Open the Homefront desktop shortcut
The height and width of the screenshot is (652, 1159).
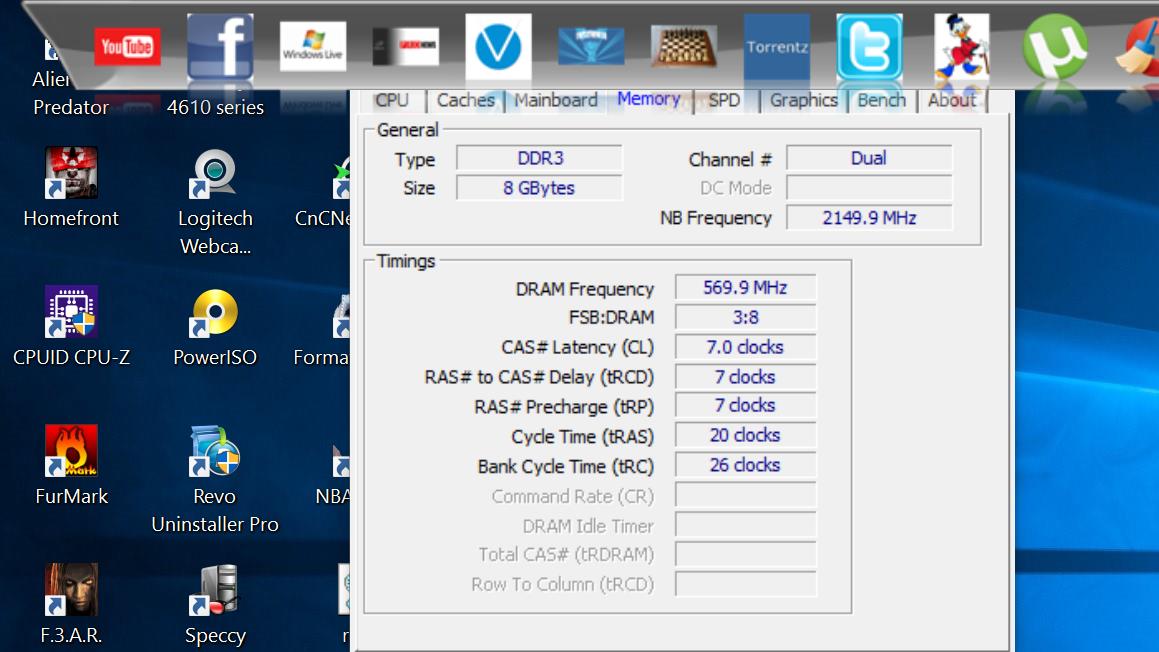pos(71,188)
